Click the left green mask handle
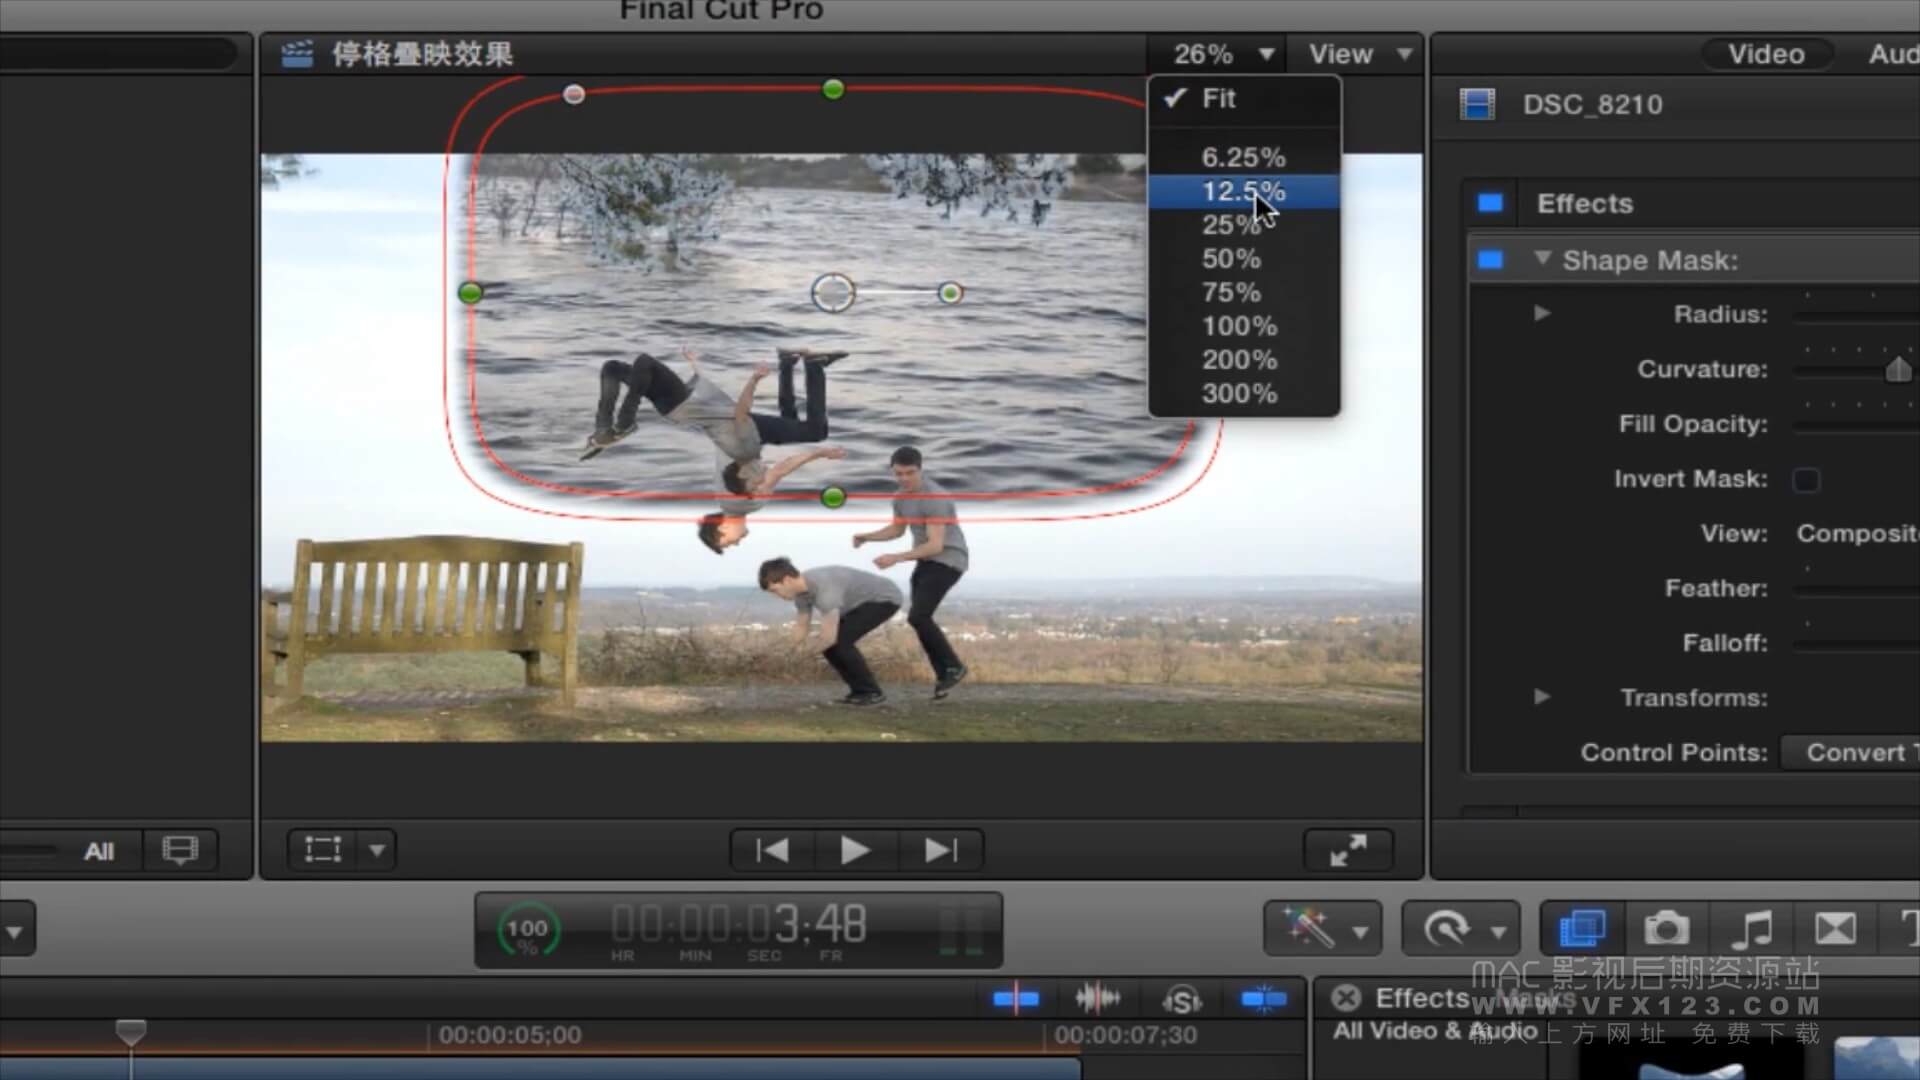This screenshot has height=1080, width=1920. (470, 293)
